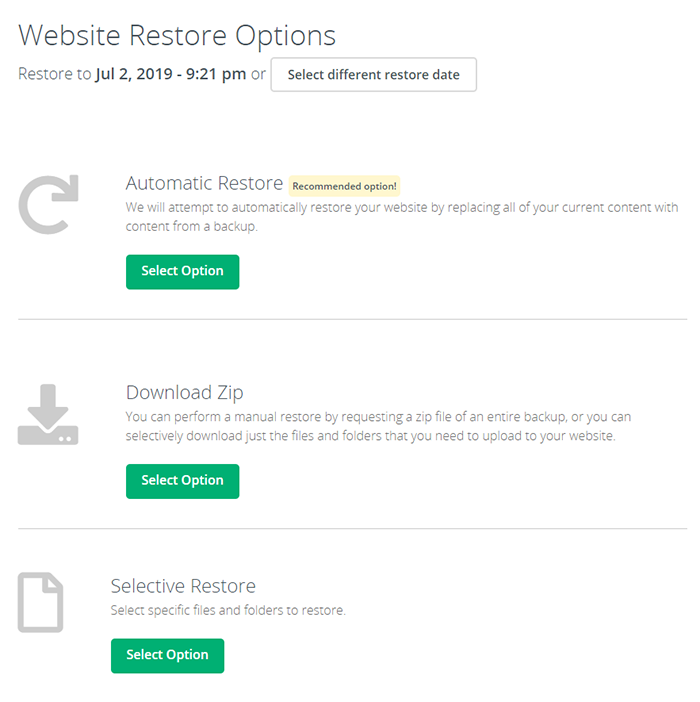The width and height of the screenshot is (700, 702).
Task: Click the divider line below Automatic Restore
Action: (x=352, y=319)
